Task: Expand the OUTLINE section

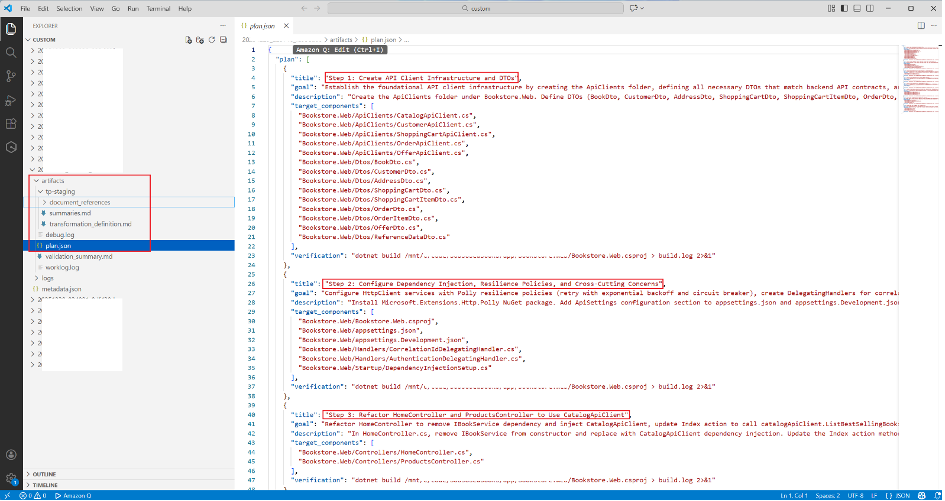Action: click(x=44, y=473)
